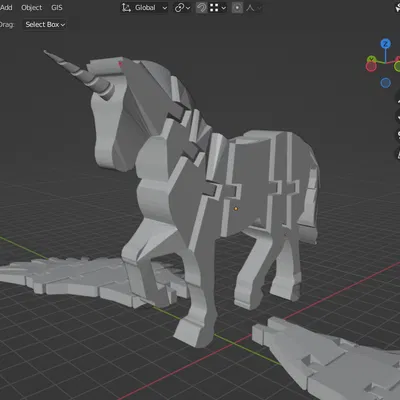
Task: Click the blue Z axis on the gizmo
Action: (x=386, y=44)
